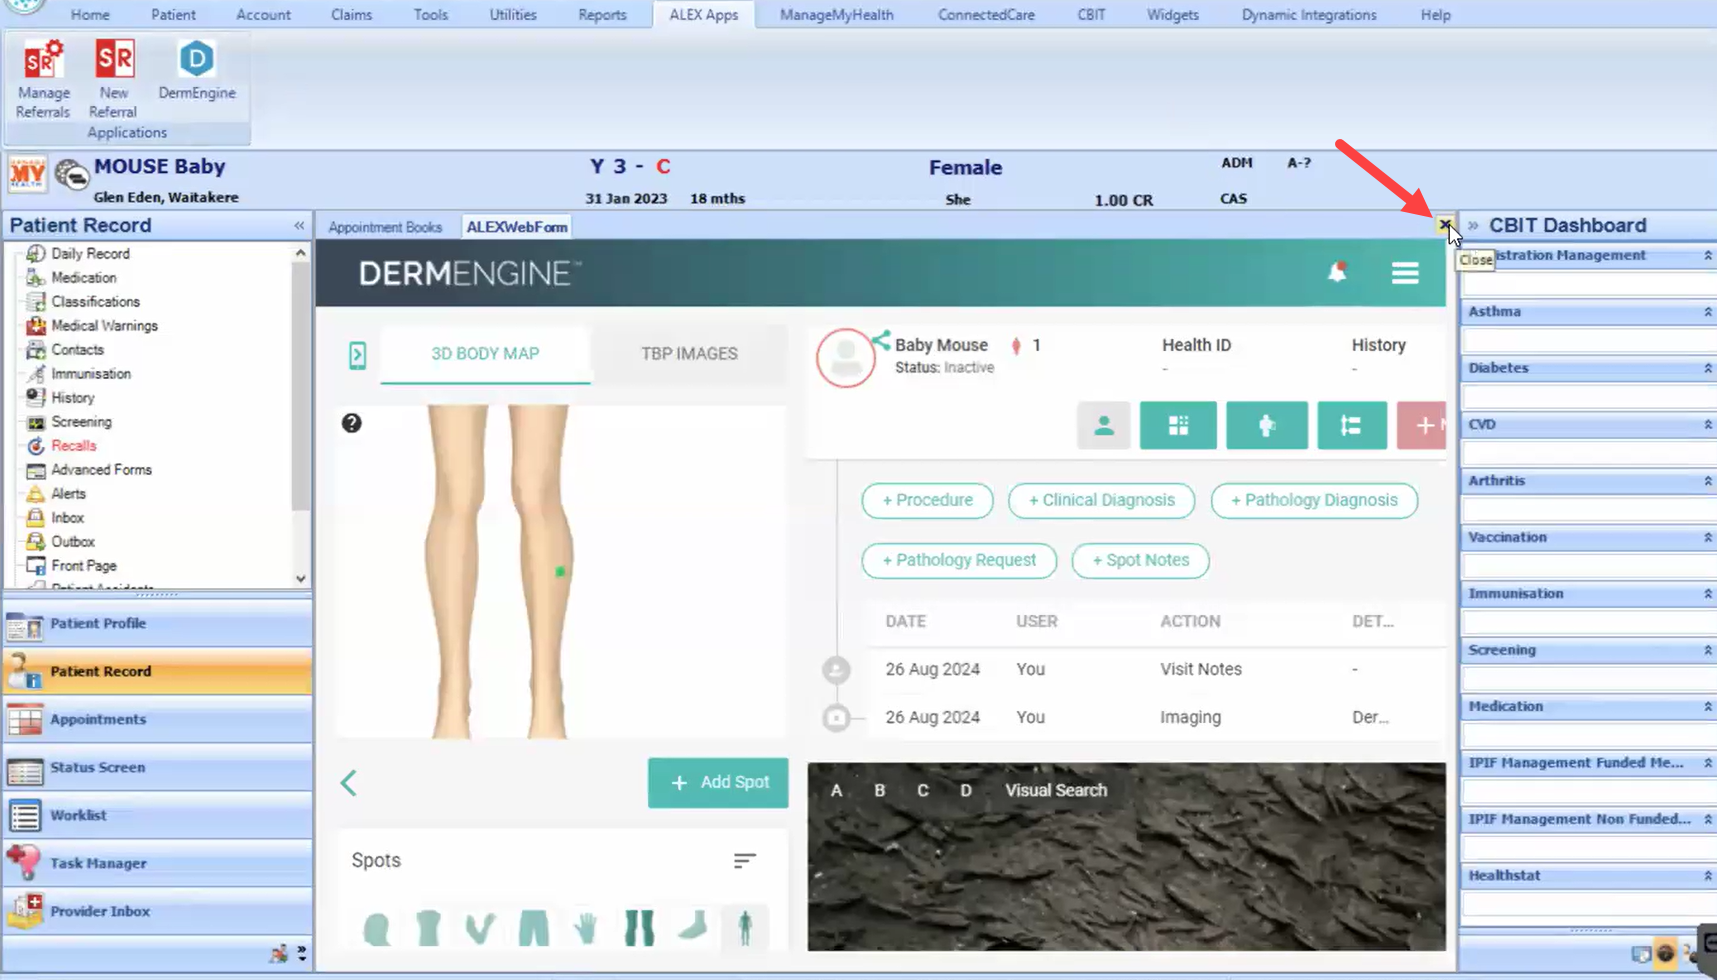Open Medical Warnings tree item
1717x980 pixels.
click(104, 326)
